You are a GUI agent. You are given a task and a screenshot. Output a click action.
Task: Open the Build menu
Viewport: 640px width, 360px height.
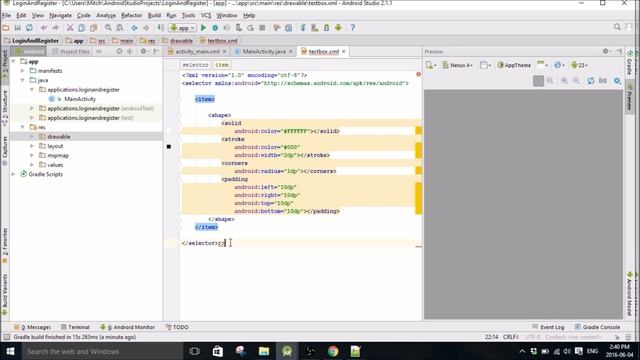(x=154, y=16)
